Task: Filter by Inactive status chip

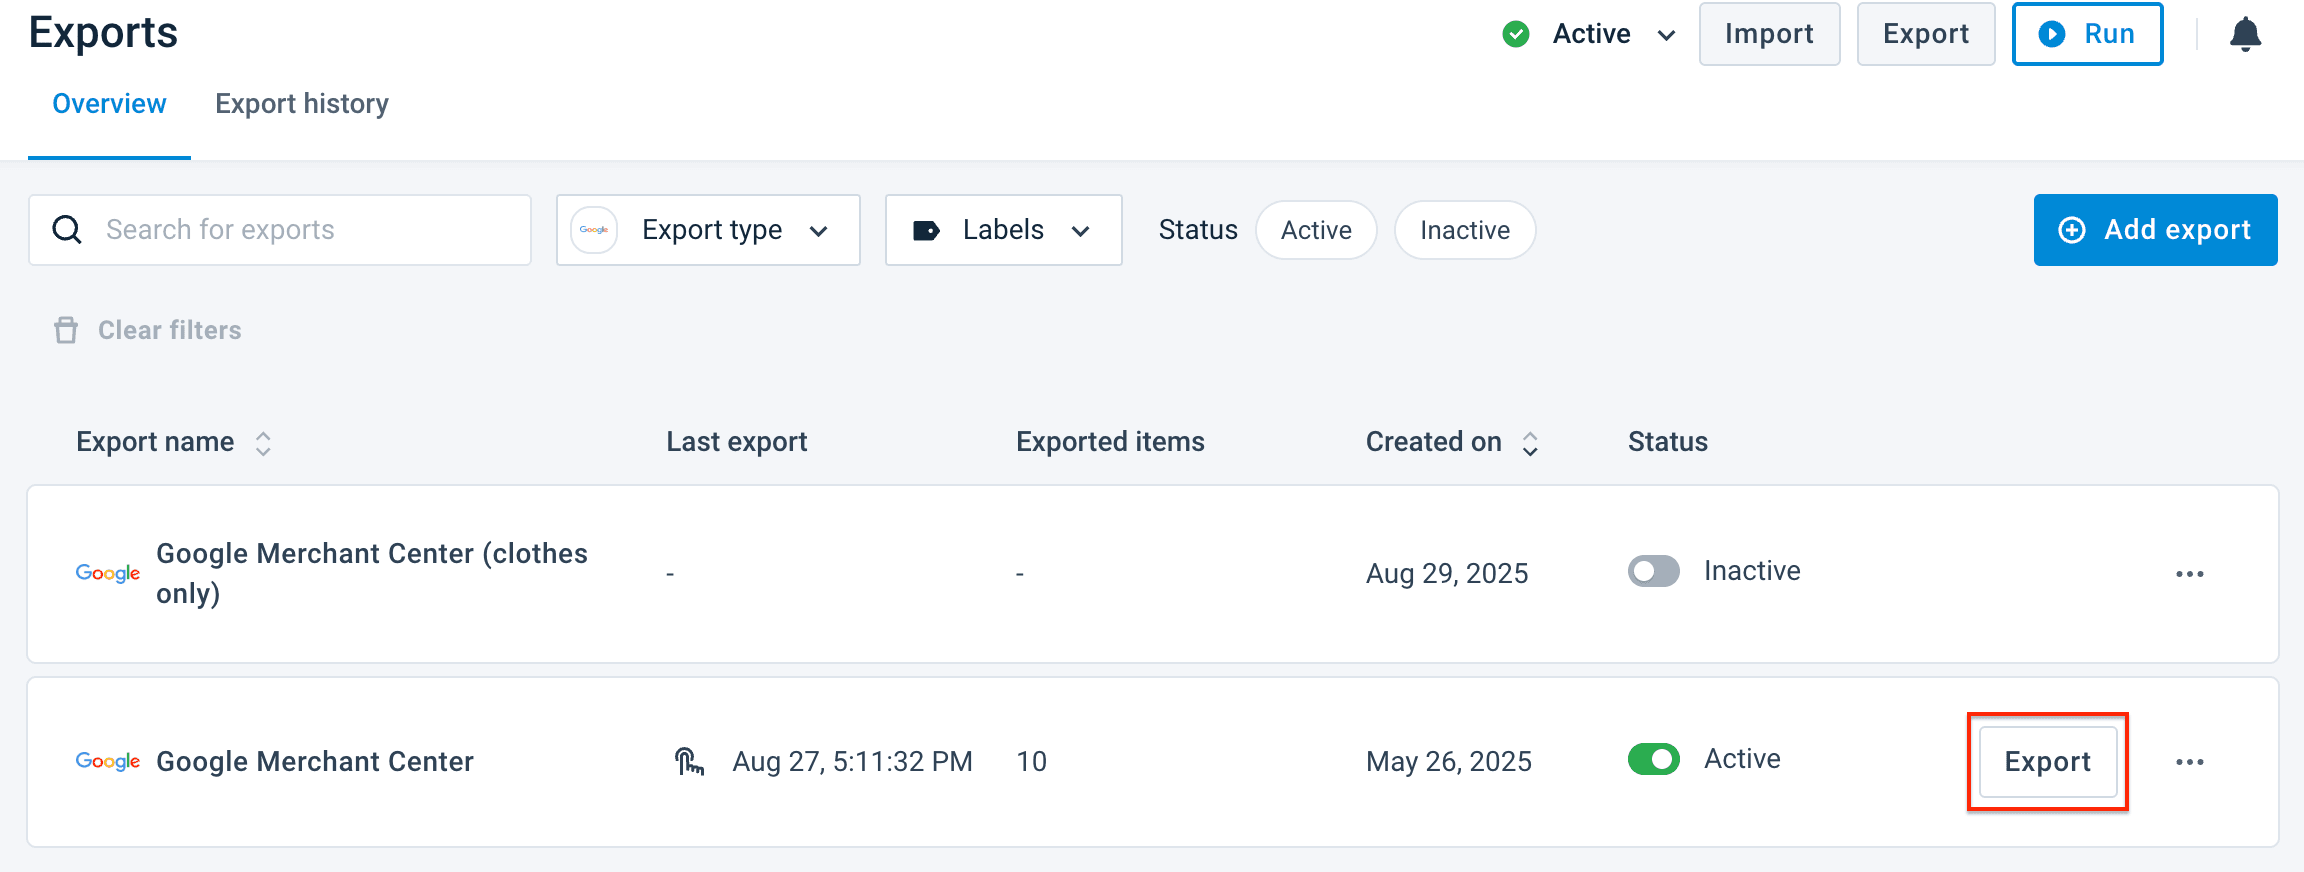Action: (1464, 230)
